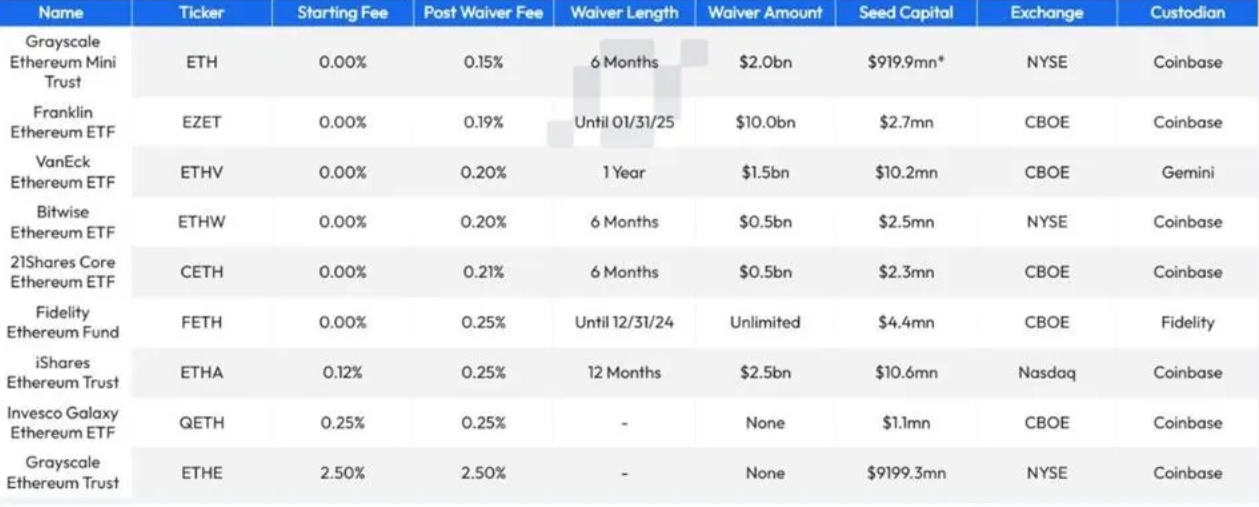Image resolution: width=1259 pixels, height=507 pixels.
Task: Click the 0.12% starting fee cell
Action: click(x=342, y=372)
